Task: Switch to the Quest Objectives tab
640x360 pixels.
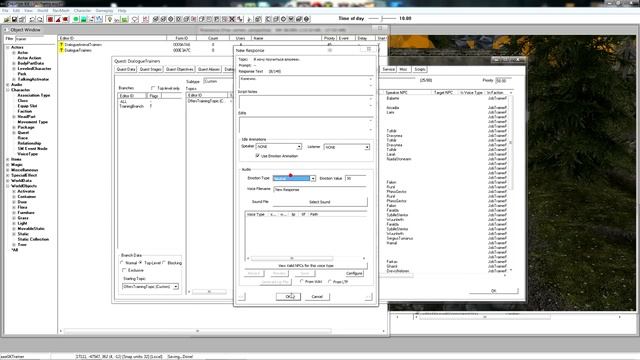Action: point(180,69)
